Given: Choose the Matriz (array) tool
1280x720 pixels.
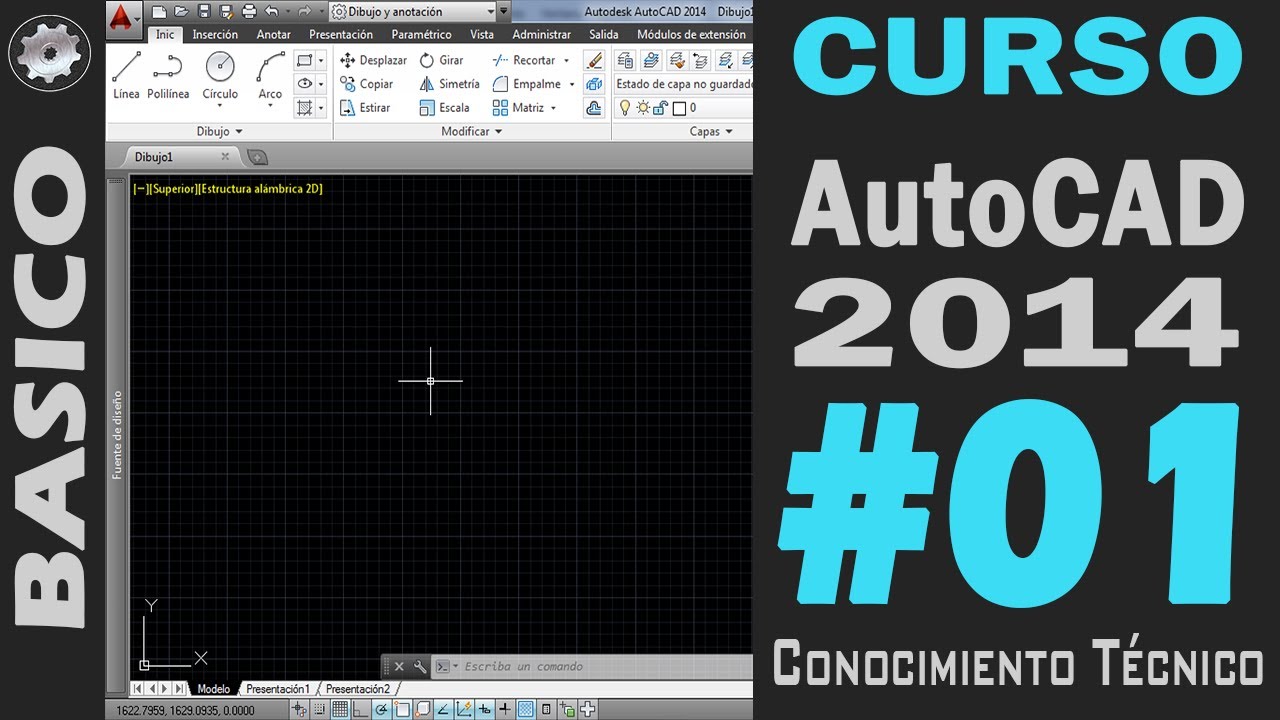Looking at the screenshot, I should (518, 108).
